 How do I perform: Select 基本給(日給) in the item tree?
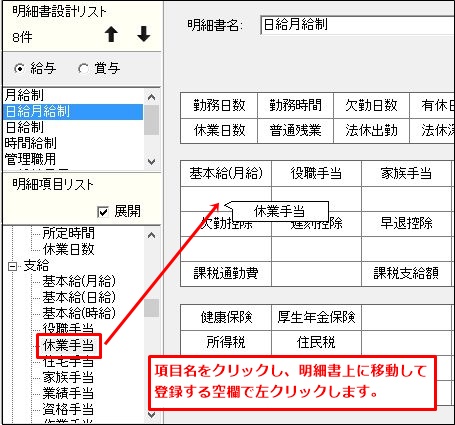[x=79, y=297]
